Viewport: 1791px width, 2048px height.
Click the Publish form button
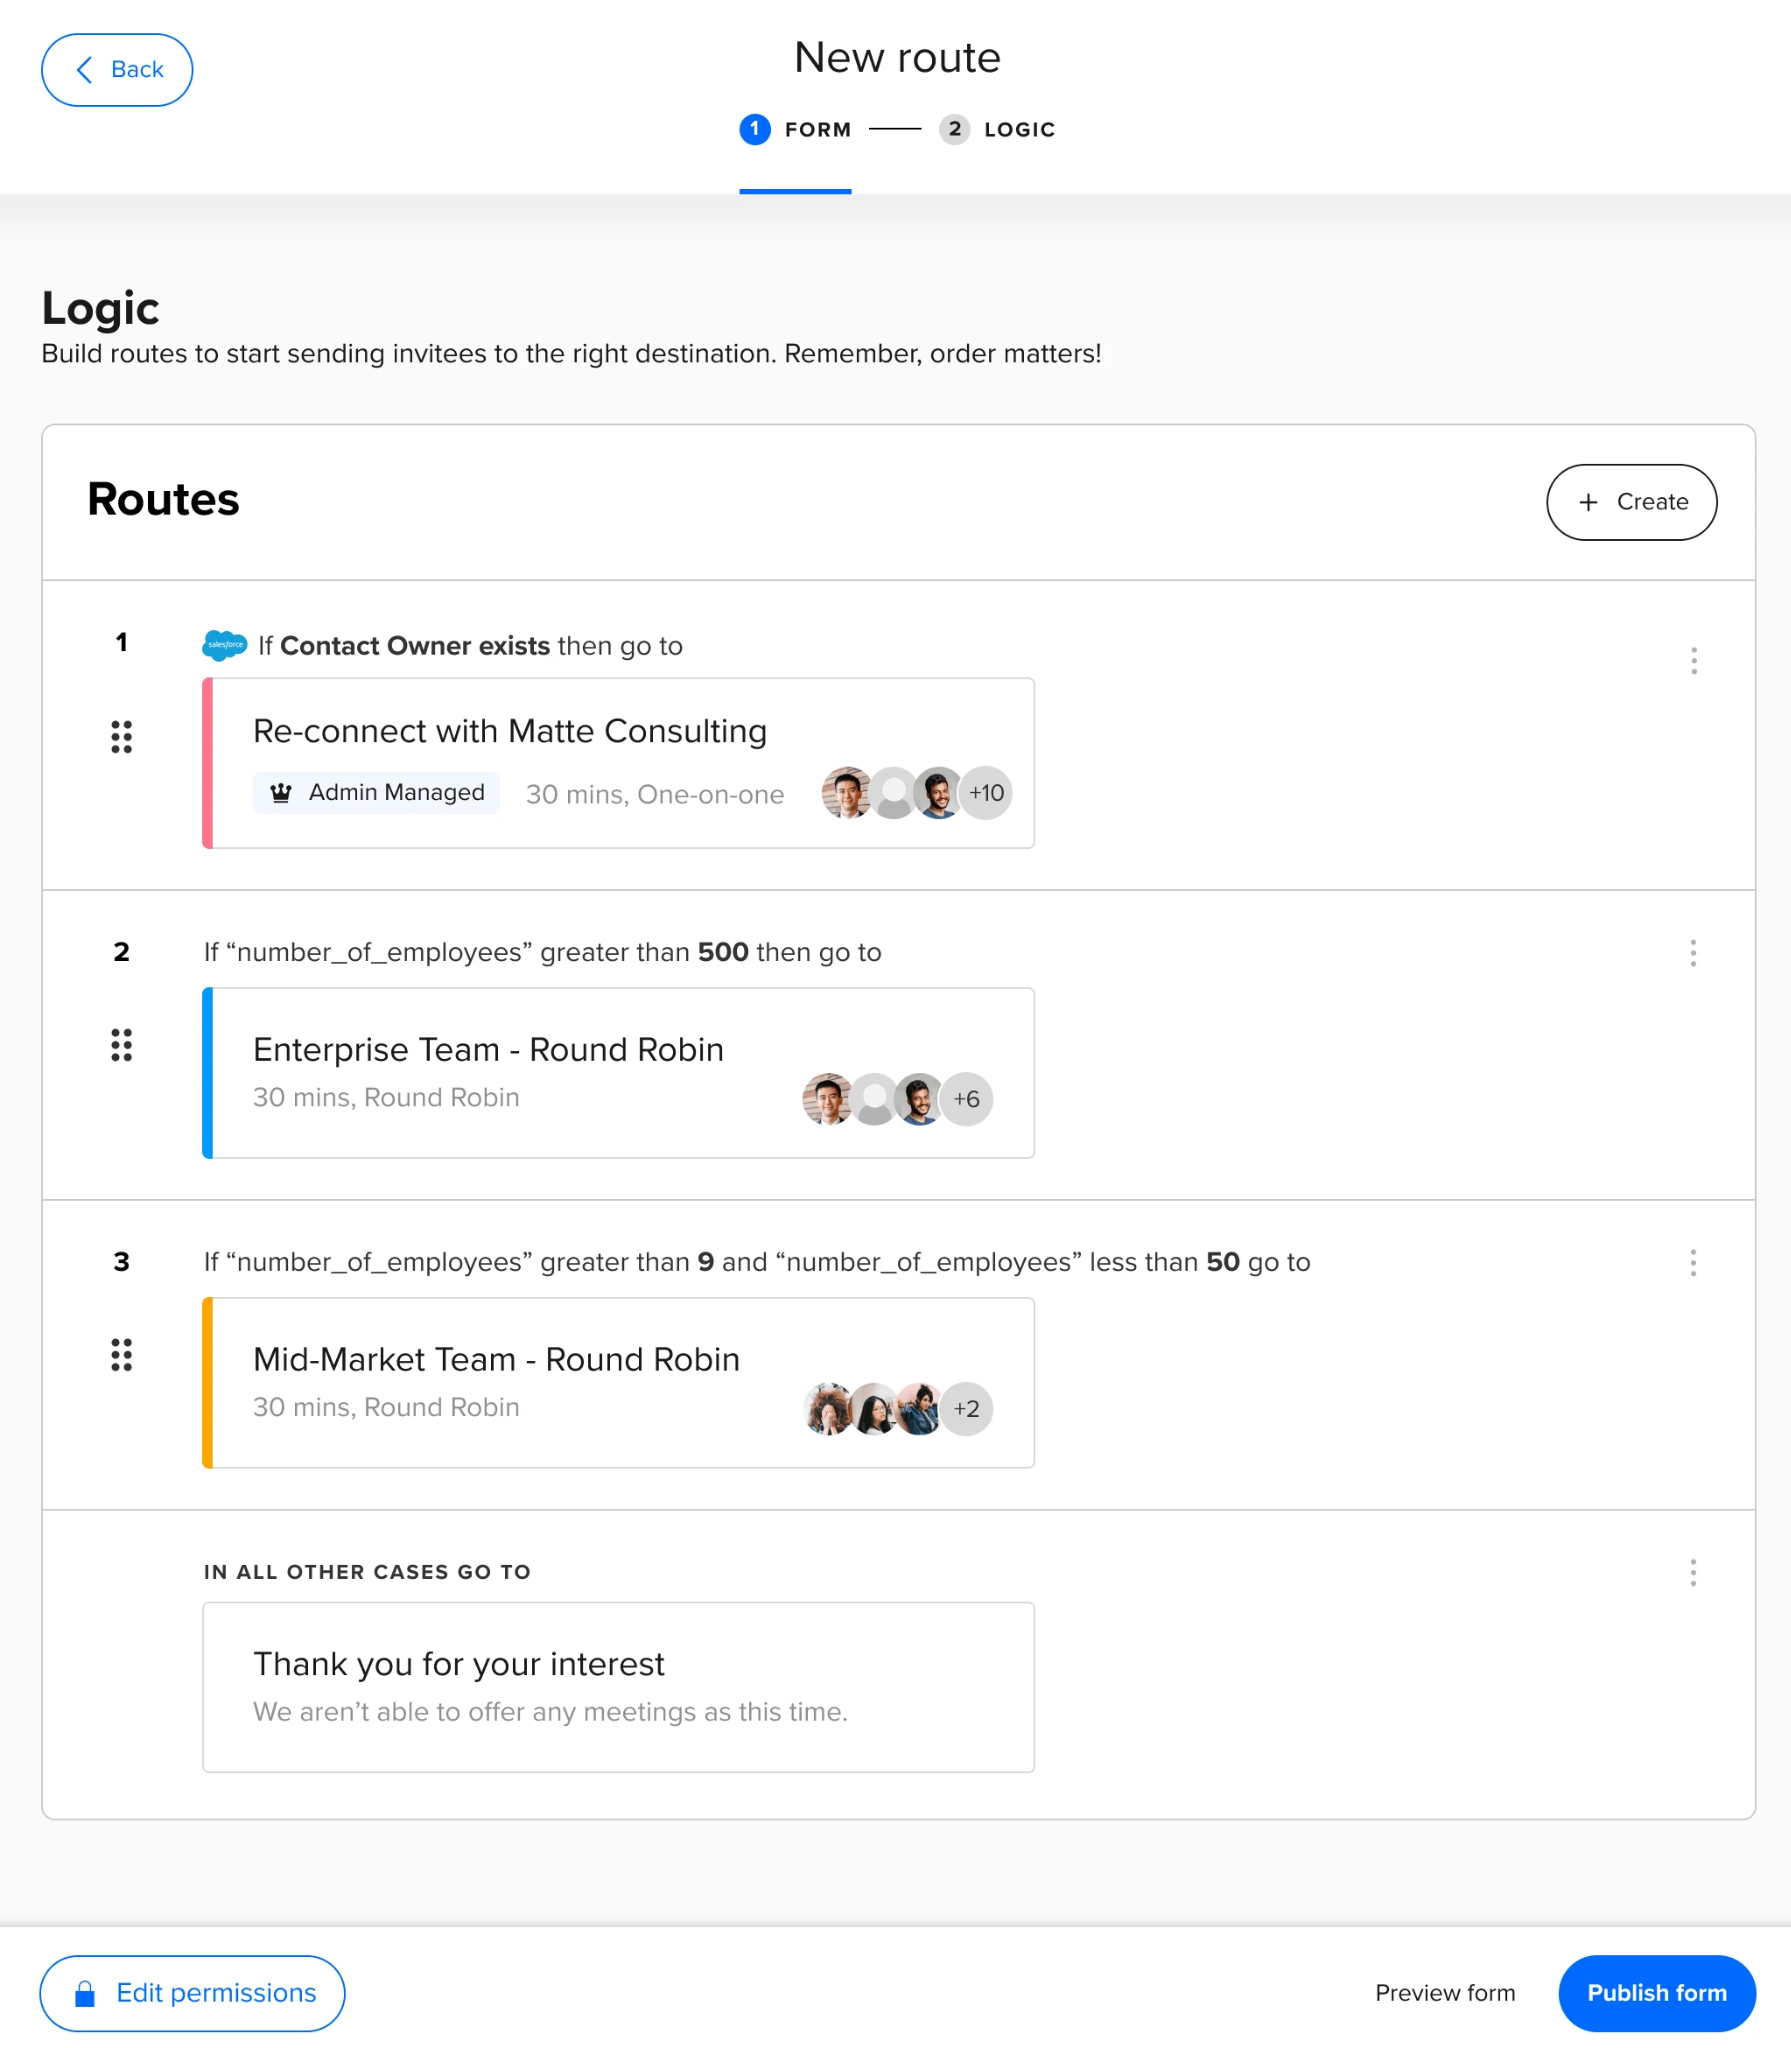(x=1656, y=1993)
